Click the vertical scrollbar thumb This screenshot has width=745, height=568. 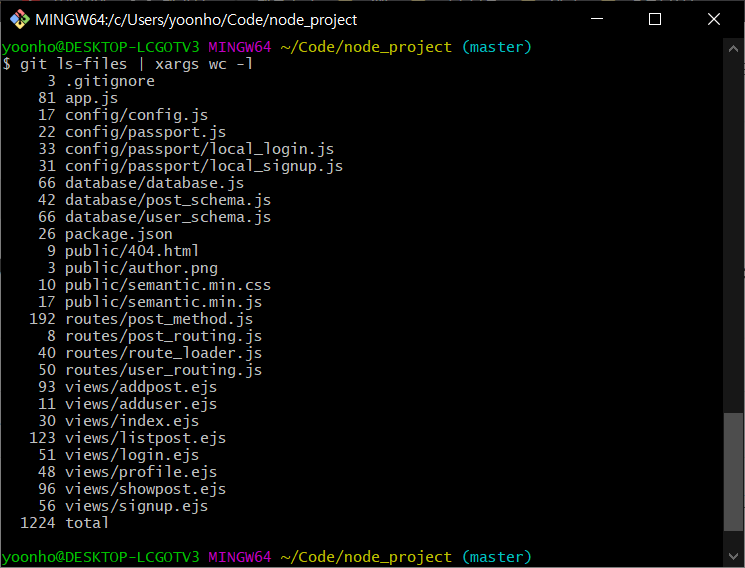point(733,472)
